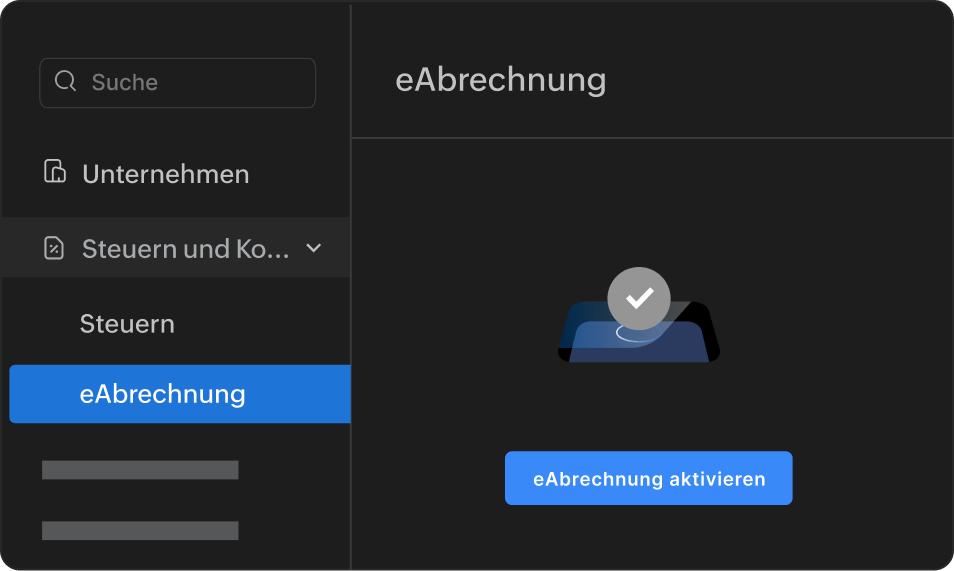Viewport: 954px width, 571px height.
Task: Collapse the Steuern und Ko... chevron
Action: click(313, 248)
